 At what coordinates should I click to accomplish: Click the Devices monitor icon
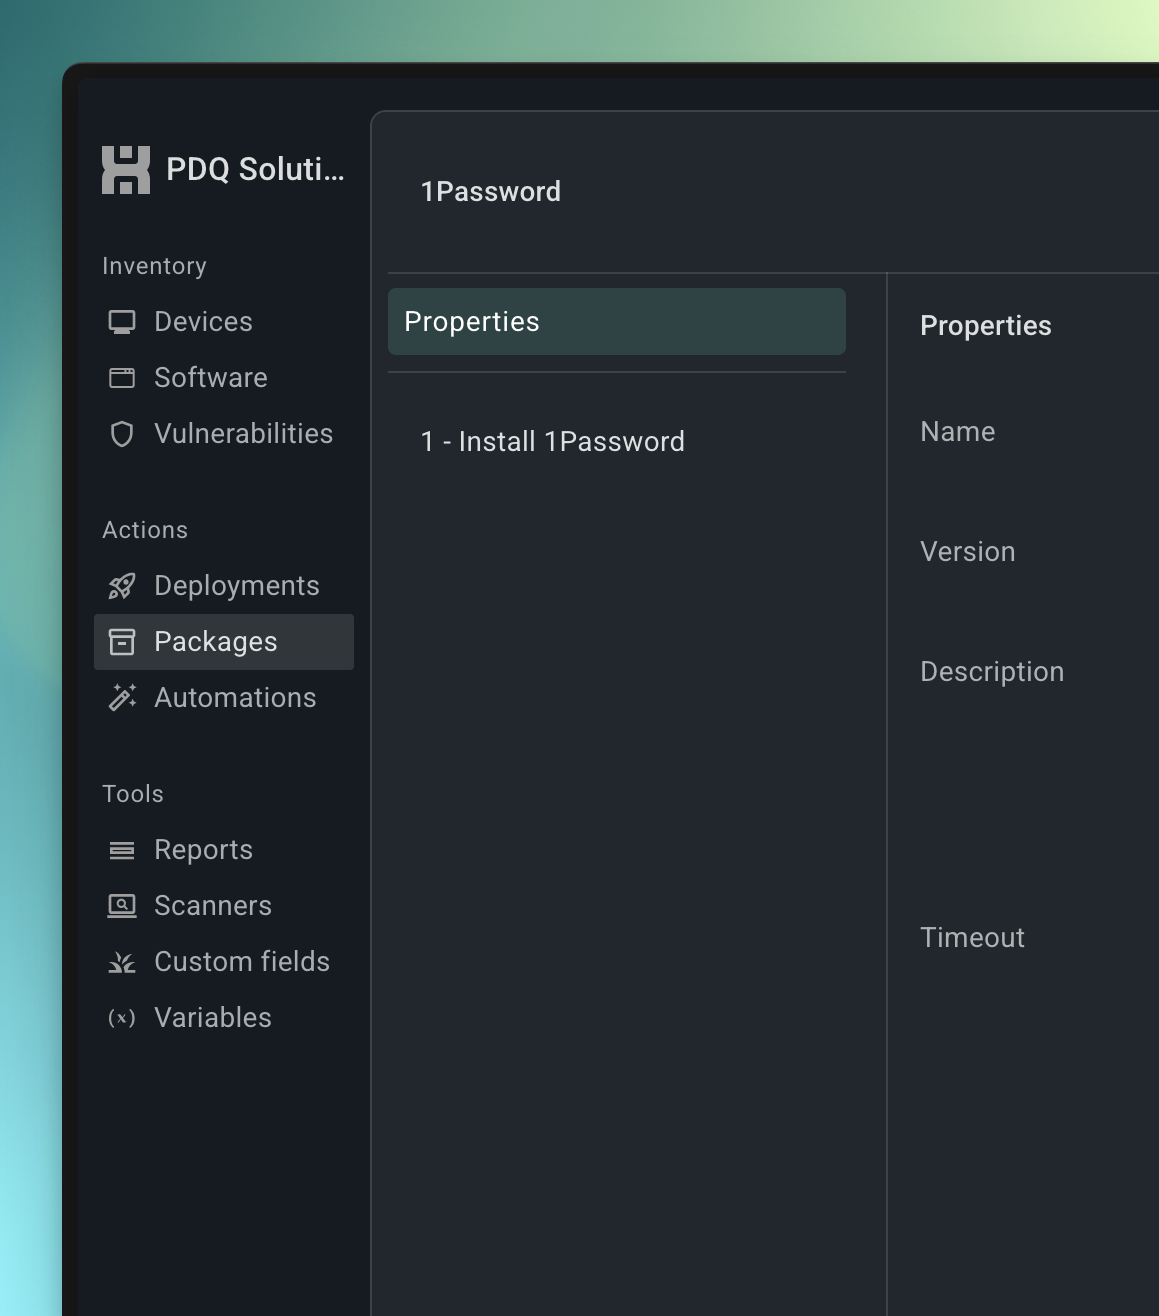(122, 322)
